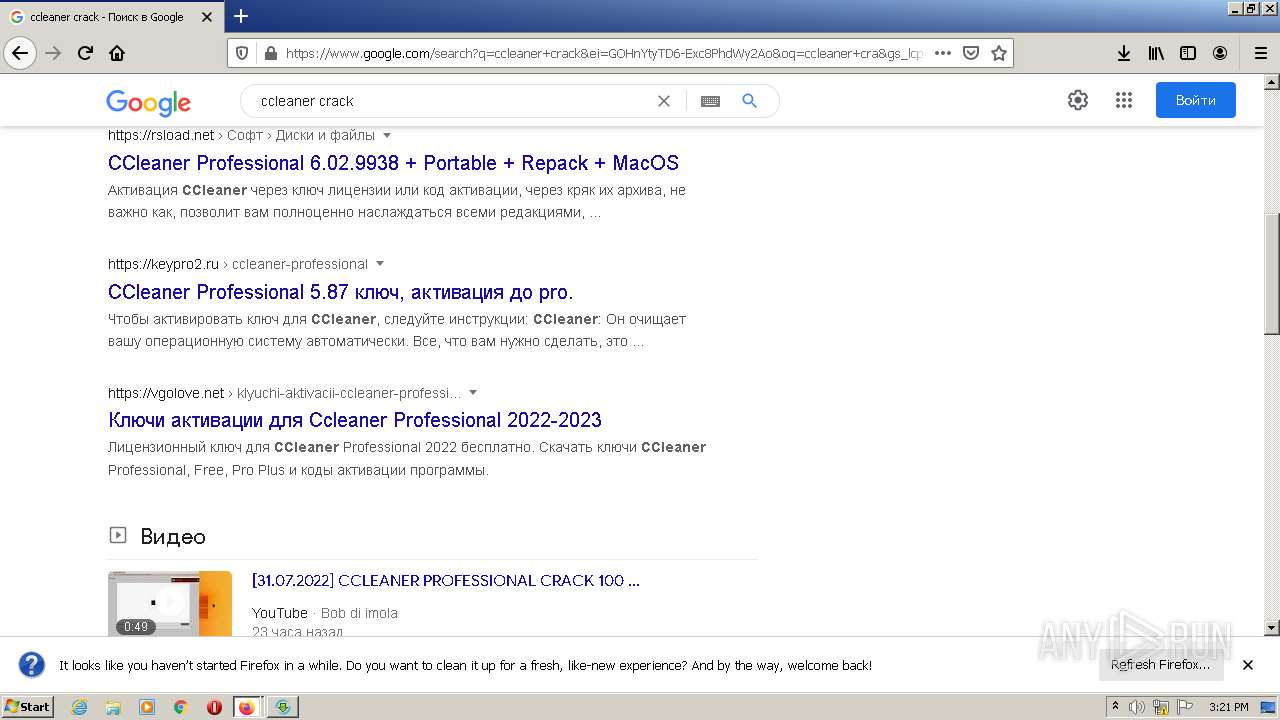Image resolution: width=1280 pixels, height=720 pixels.
Task: Click the Видео section heading
Action: coord(173,537)
